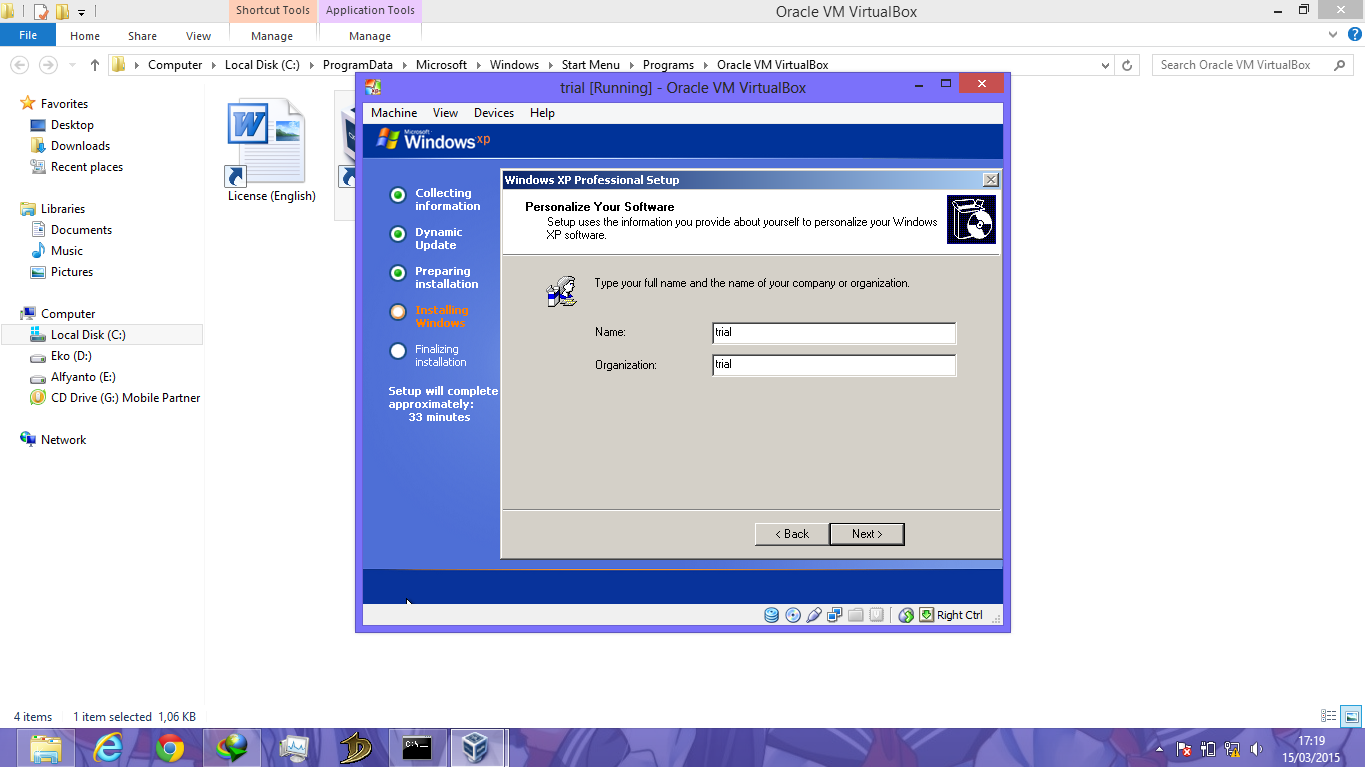The width and height of the screenshot is (1365, 767).
Task: Switch to the Home ribbon tab
Action: [85, 36]
